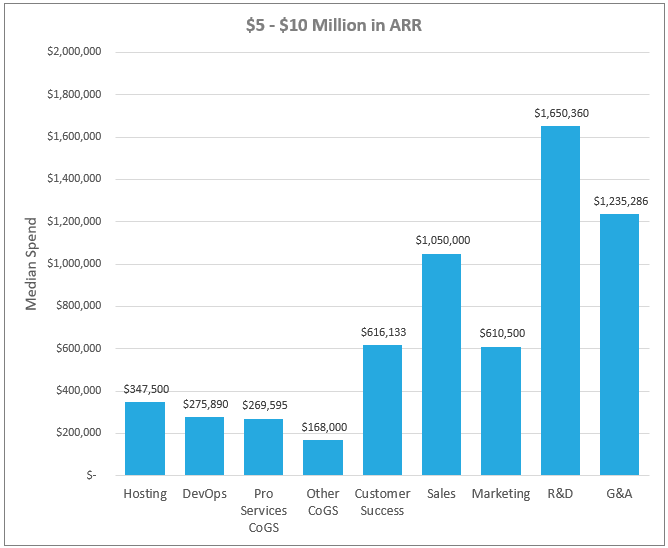Screen dimensions: 668x548
Task: Click the $1,200,000 axis value
Action: pos(74,221)
